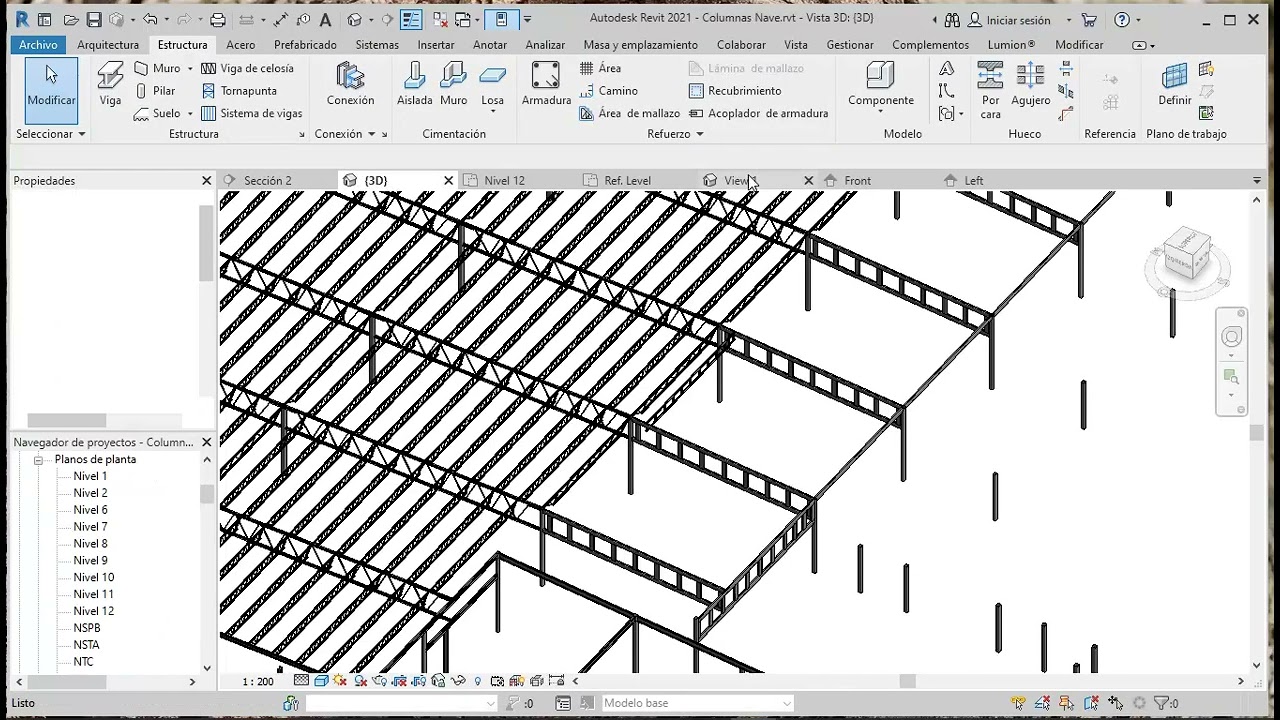The image size is (1280, 720).
Task: Click the active workset input field in status bar
Action: coord(400,703)
